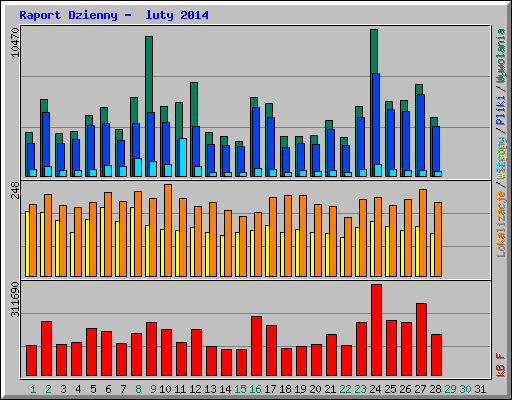Image resolution: width=512 pixels, height=400 pixels.
Task: Click the 10470 scale value
Action: tap(15, 42)
